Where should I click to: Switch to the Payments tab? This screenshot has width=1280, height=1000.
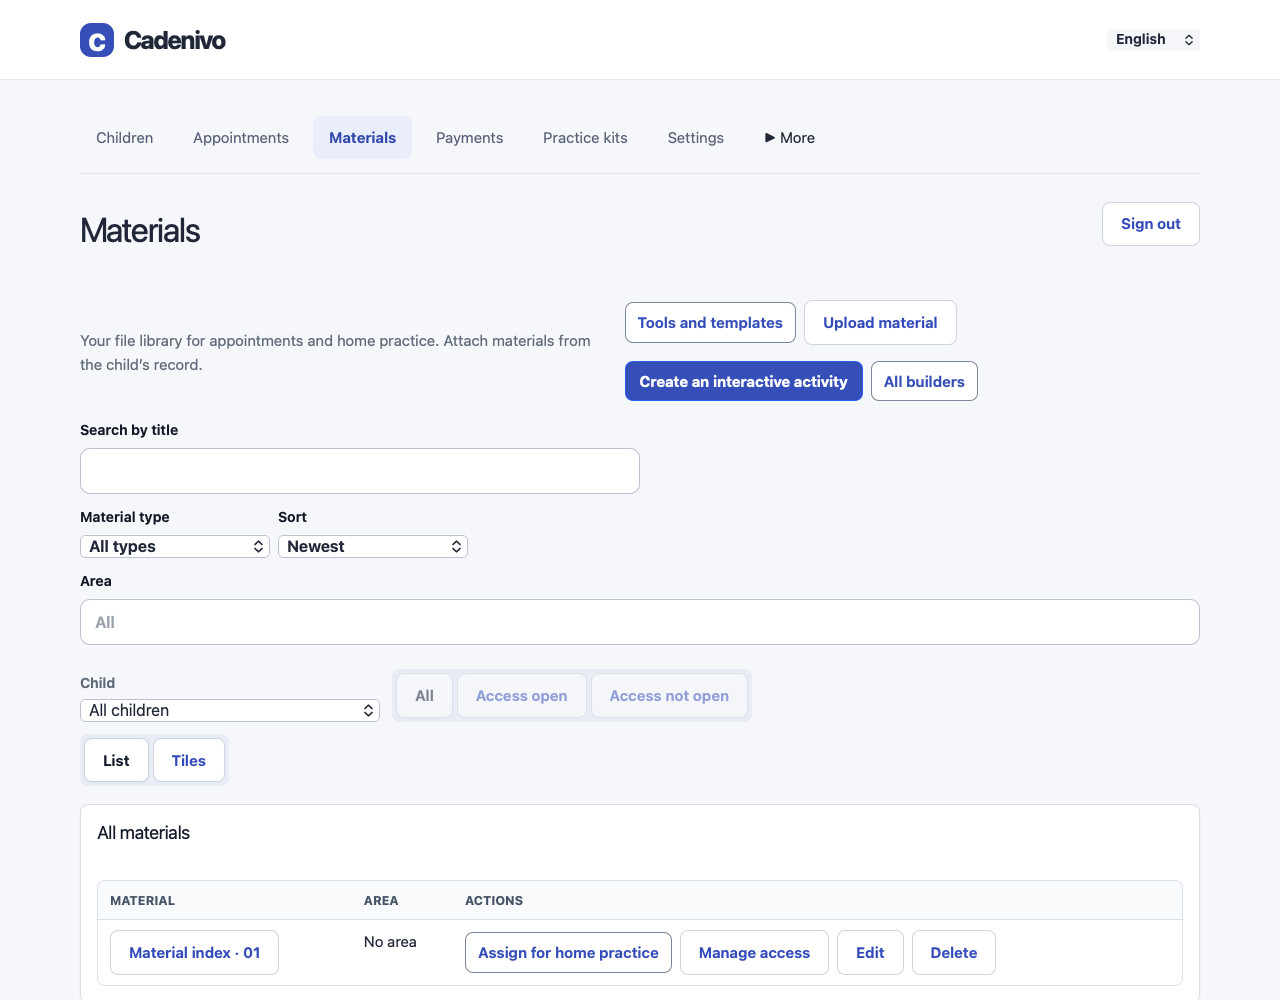[470, 138]
